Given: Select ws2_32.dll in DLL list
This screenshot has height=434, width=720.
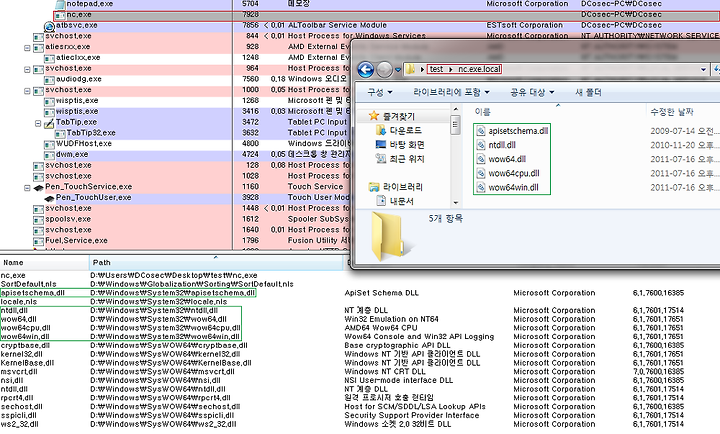Looking at the screenshot, I should (20, 424).
